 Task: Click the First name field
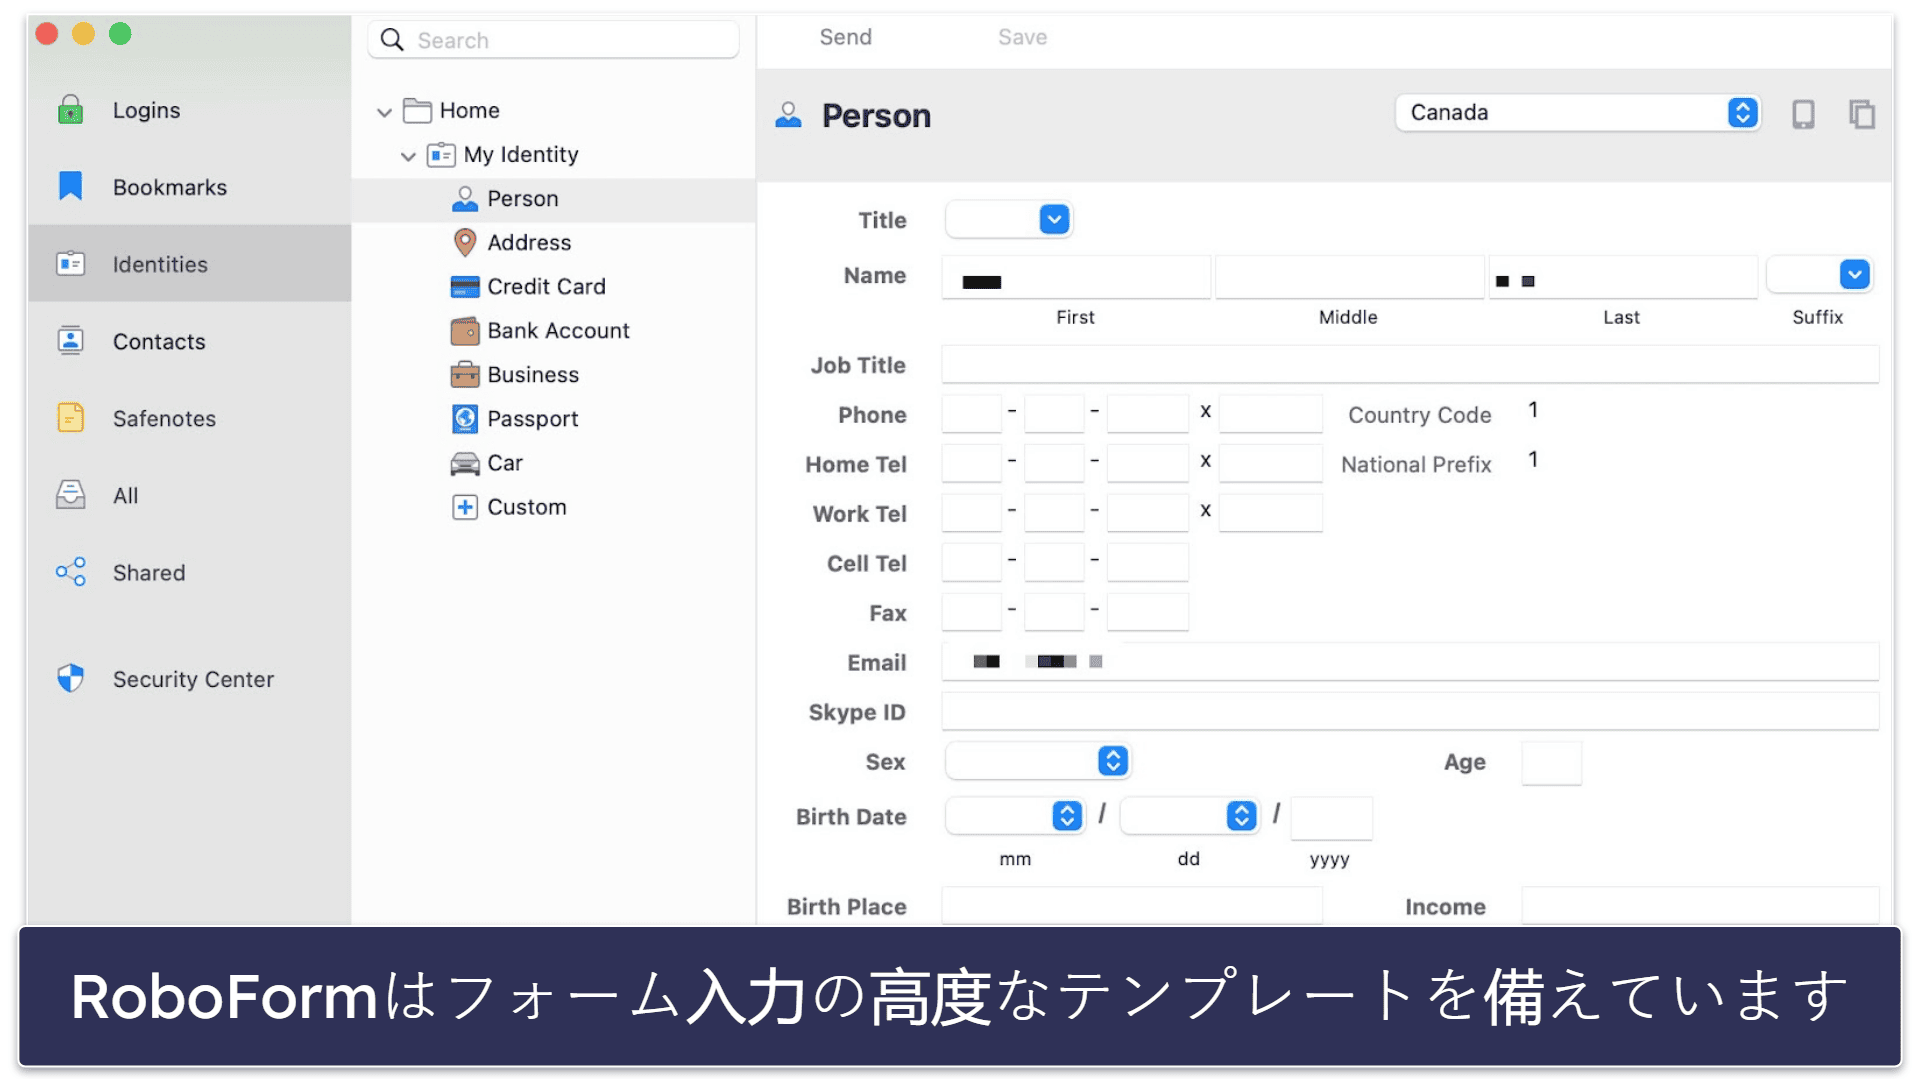pos(1076,277)
